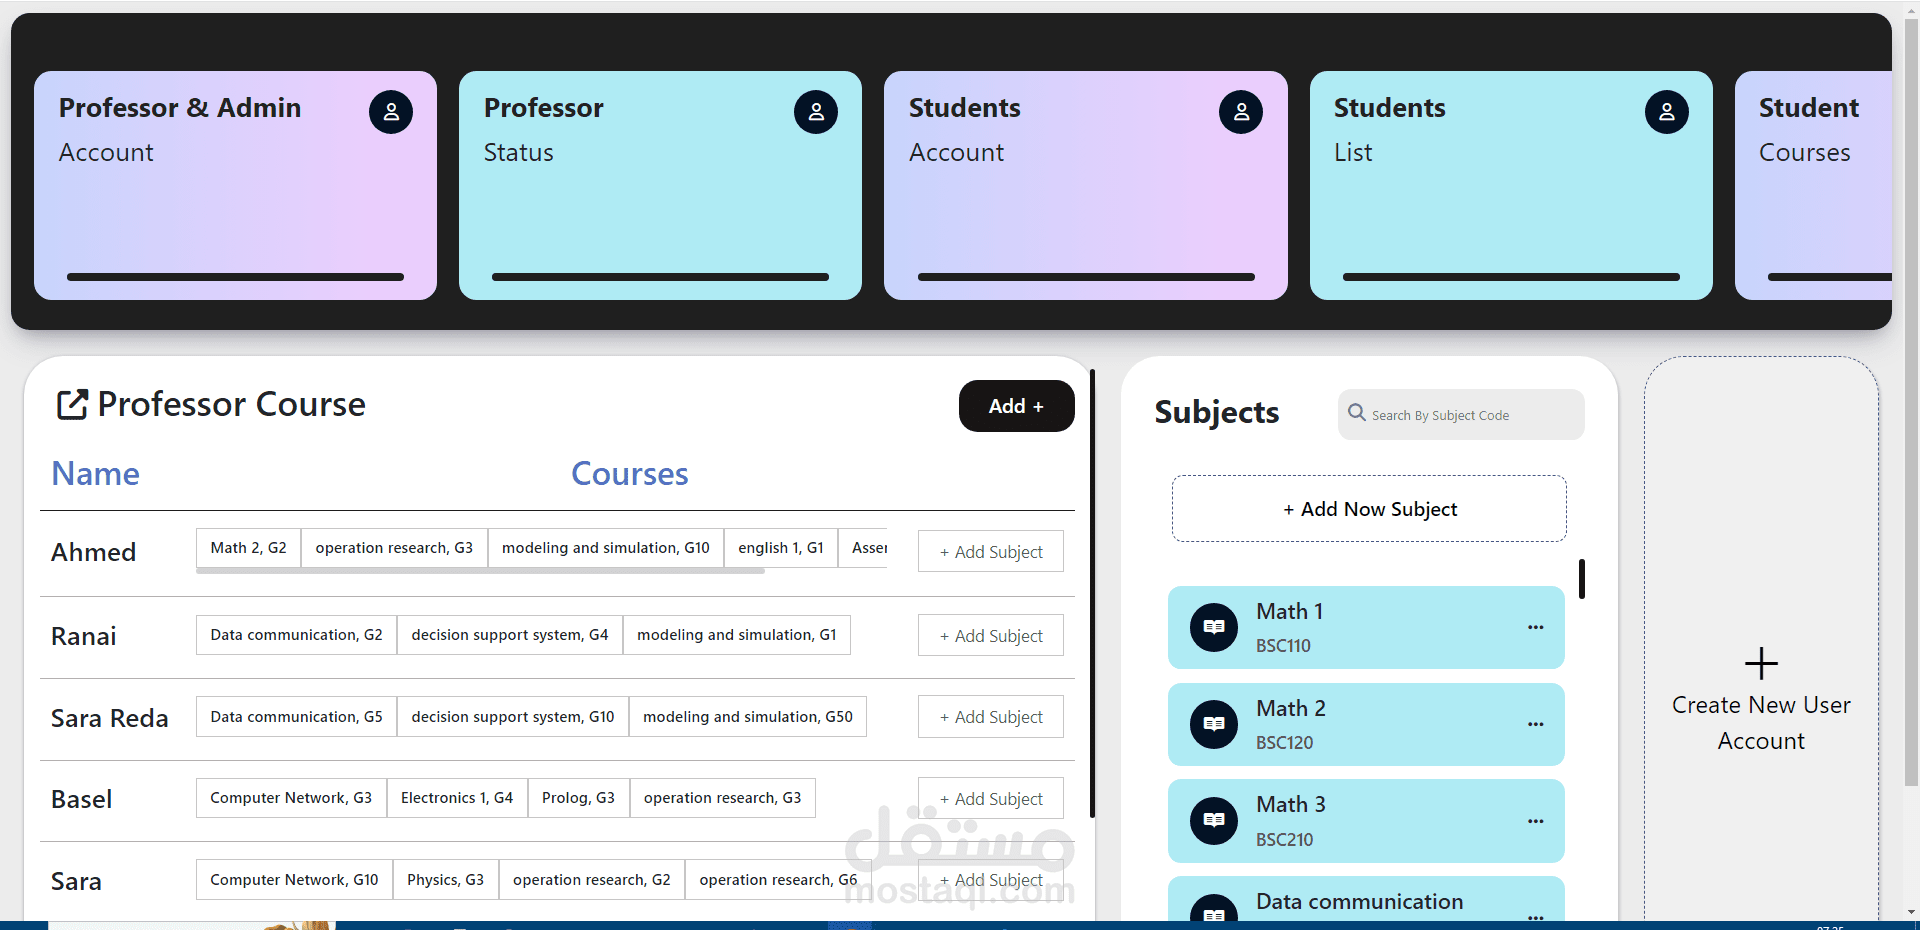
Task: Focus the Search By Subject Code field
Action: click(1470, 415)
